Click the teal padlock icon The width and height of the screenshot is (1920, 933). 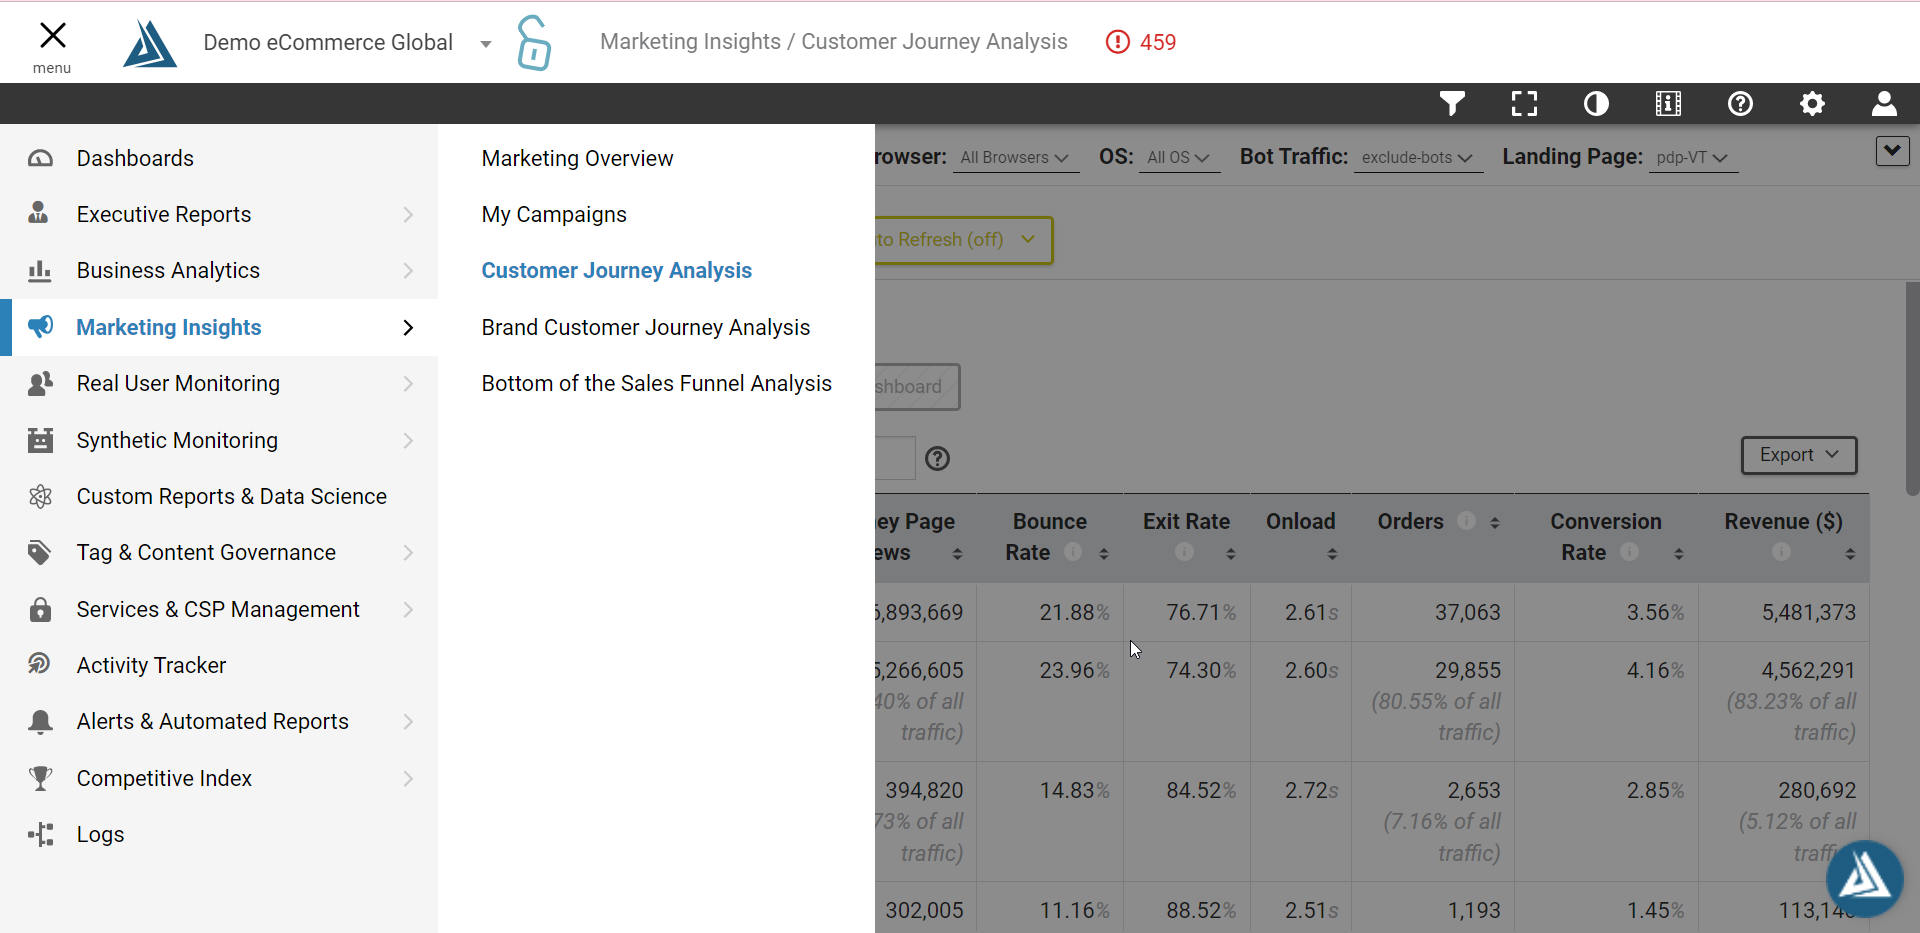click(x=534, y=43)
